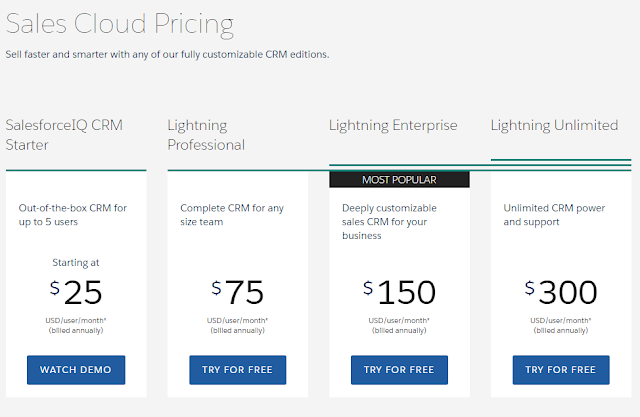Click the $25 starter price

click(76, 292)
